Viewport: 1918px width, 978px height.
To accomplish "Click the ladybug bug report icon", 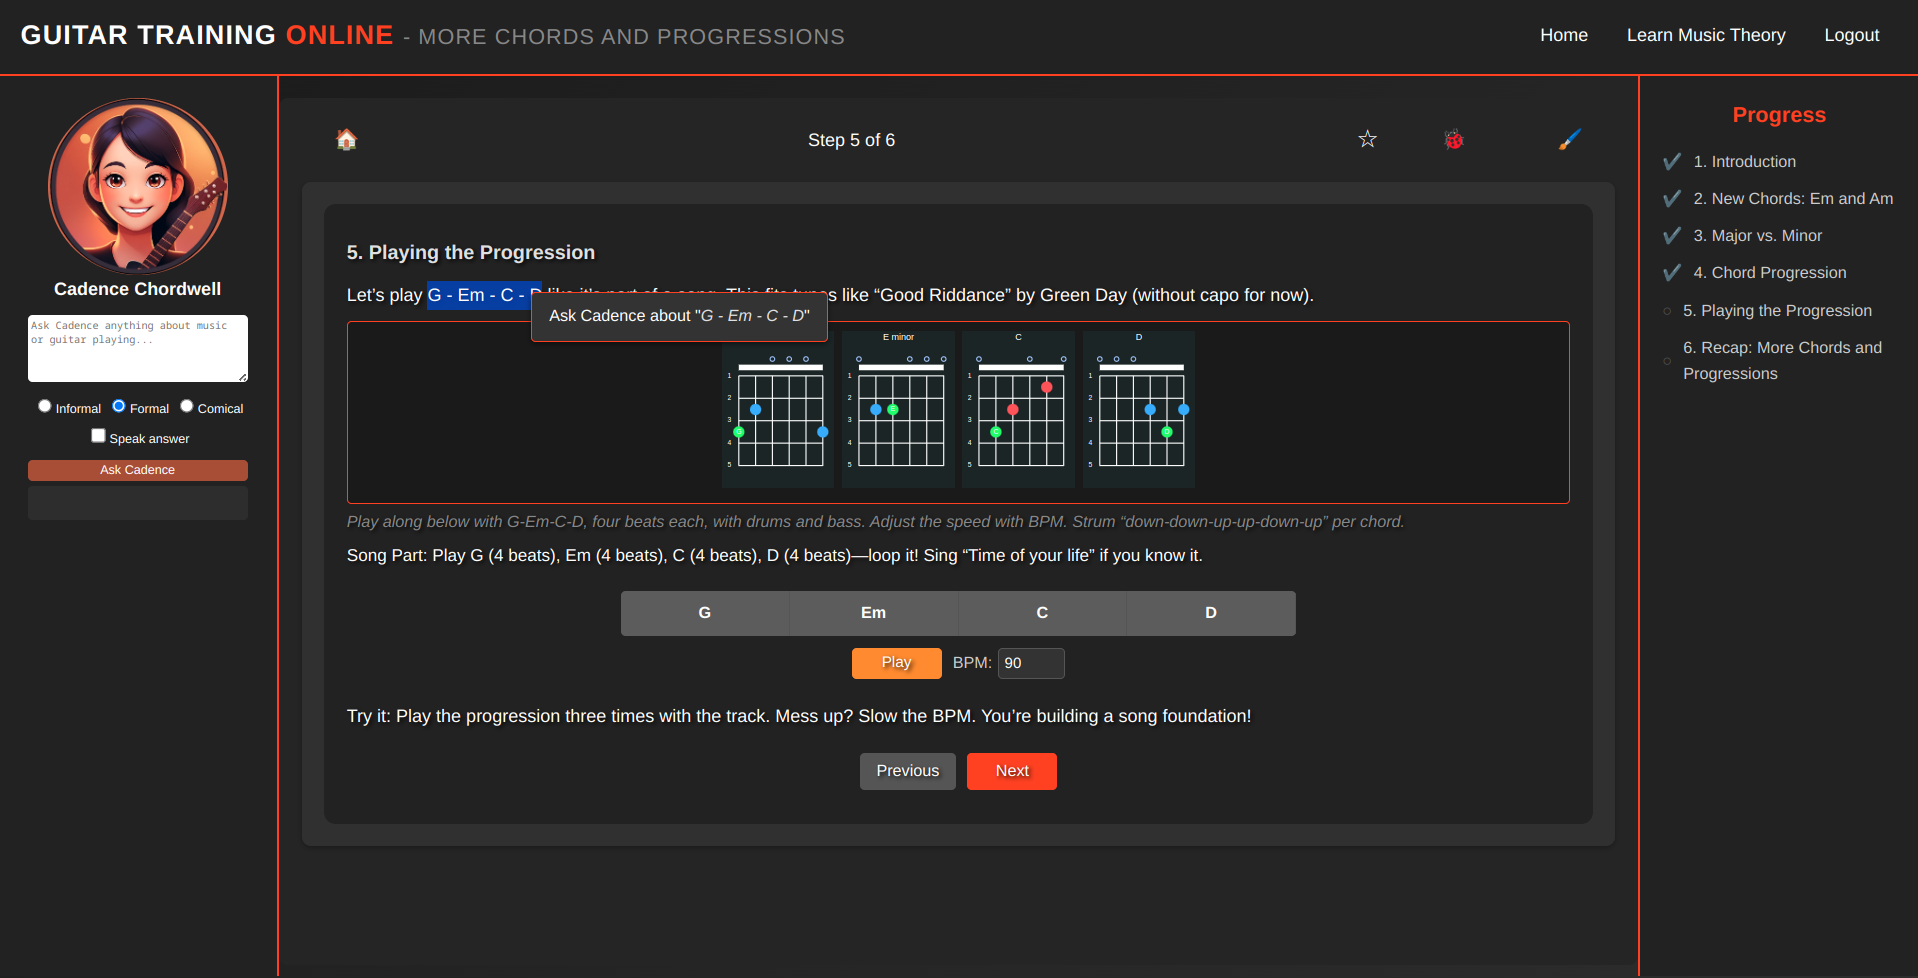I will pos(1453,140).
